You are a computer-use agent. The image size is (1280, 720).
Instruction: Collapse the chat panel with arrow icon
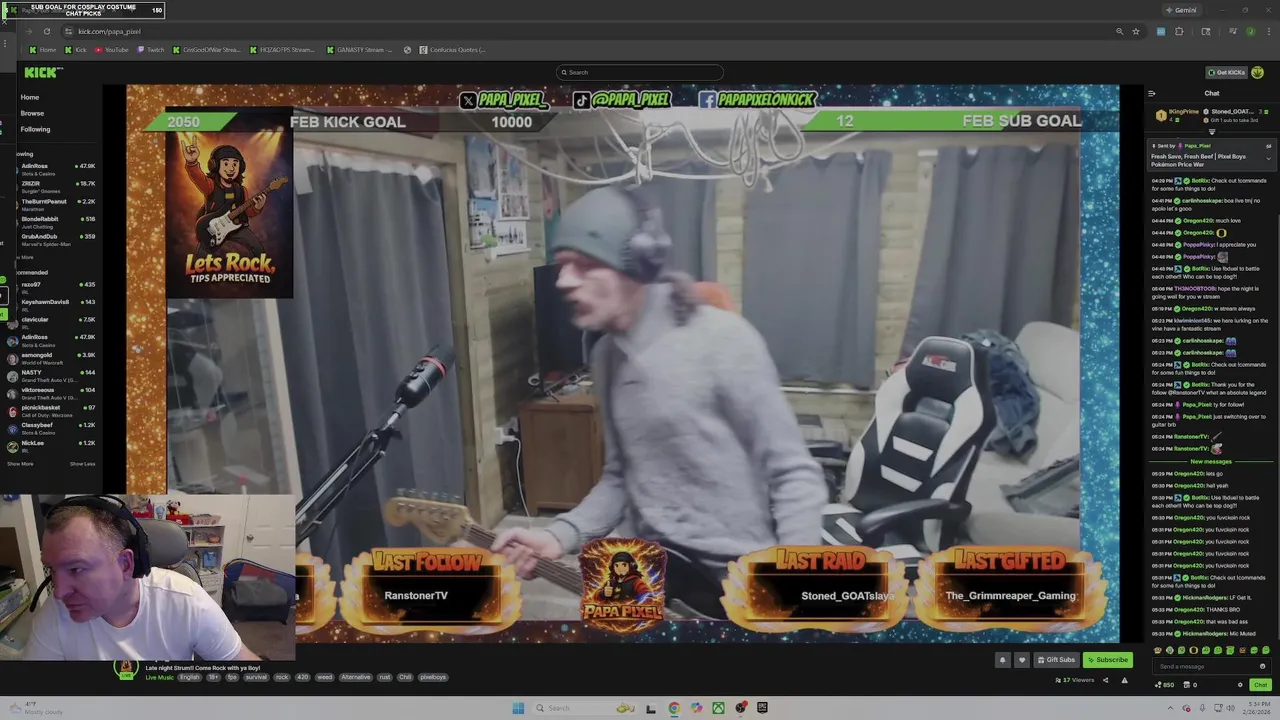1151,93
